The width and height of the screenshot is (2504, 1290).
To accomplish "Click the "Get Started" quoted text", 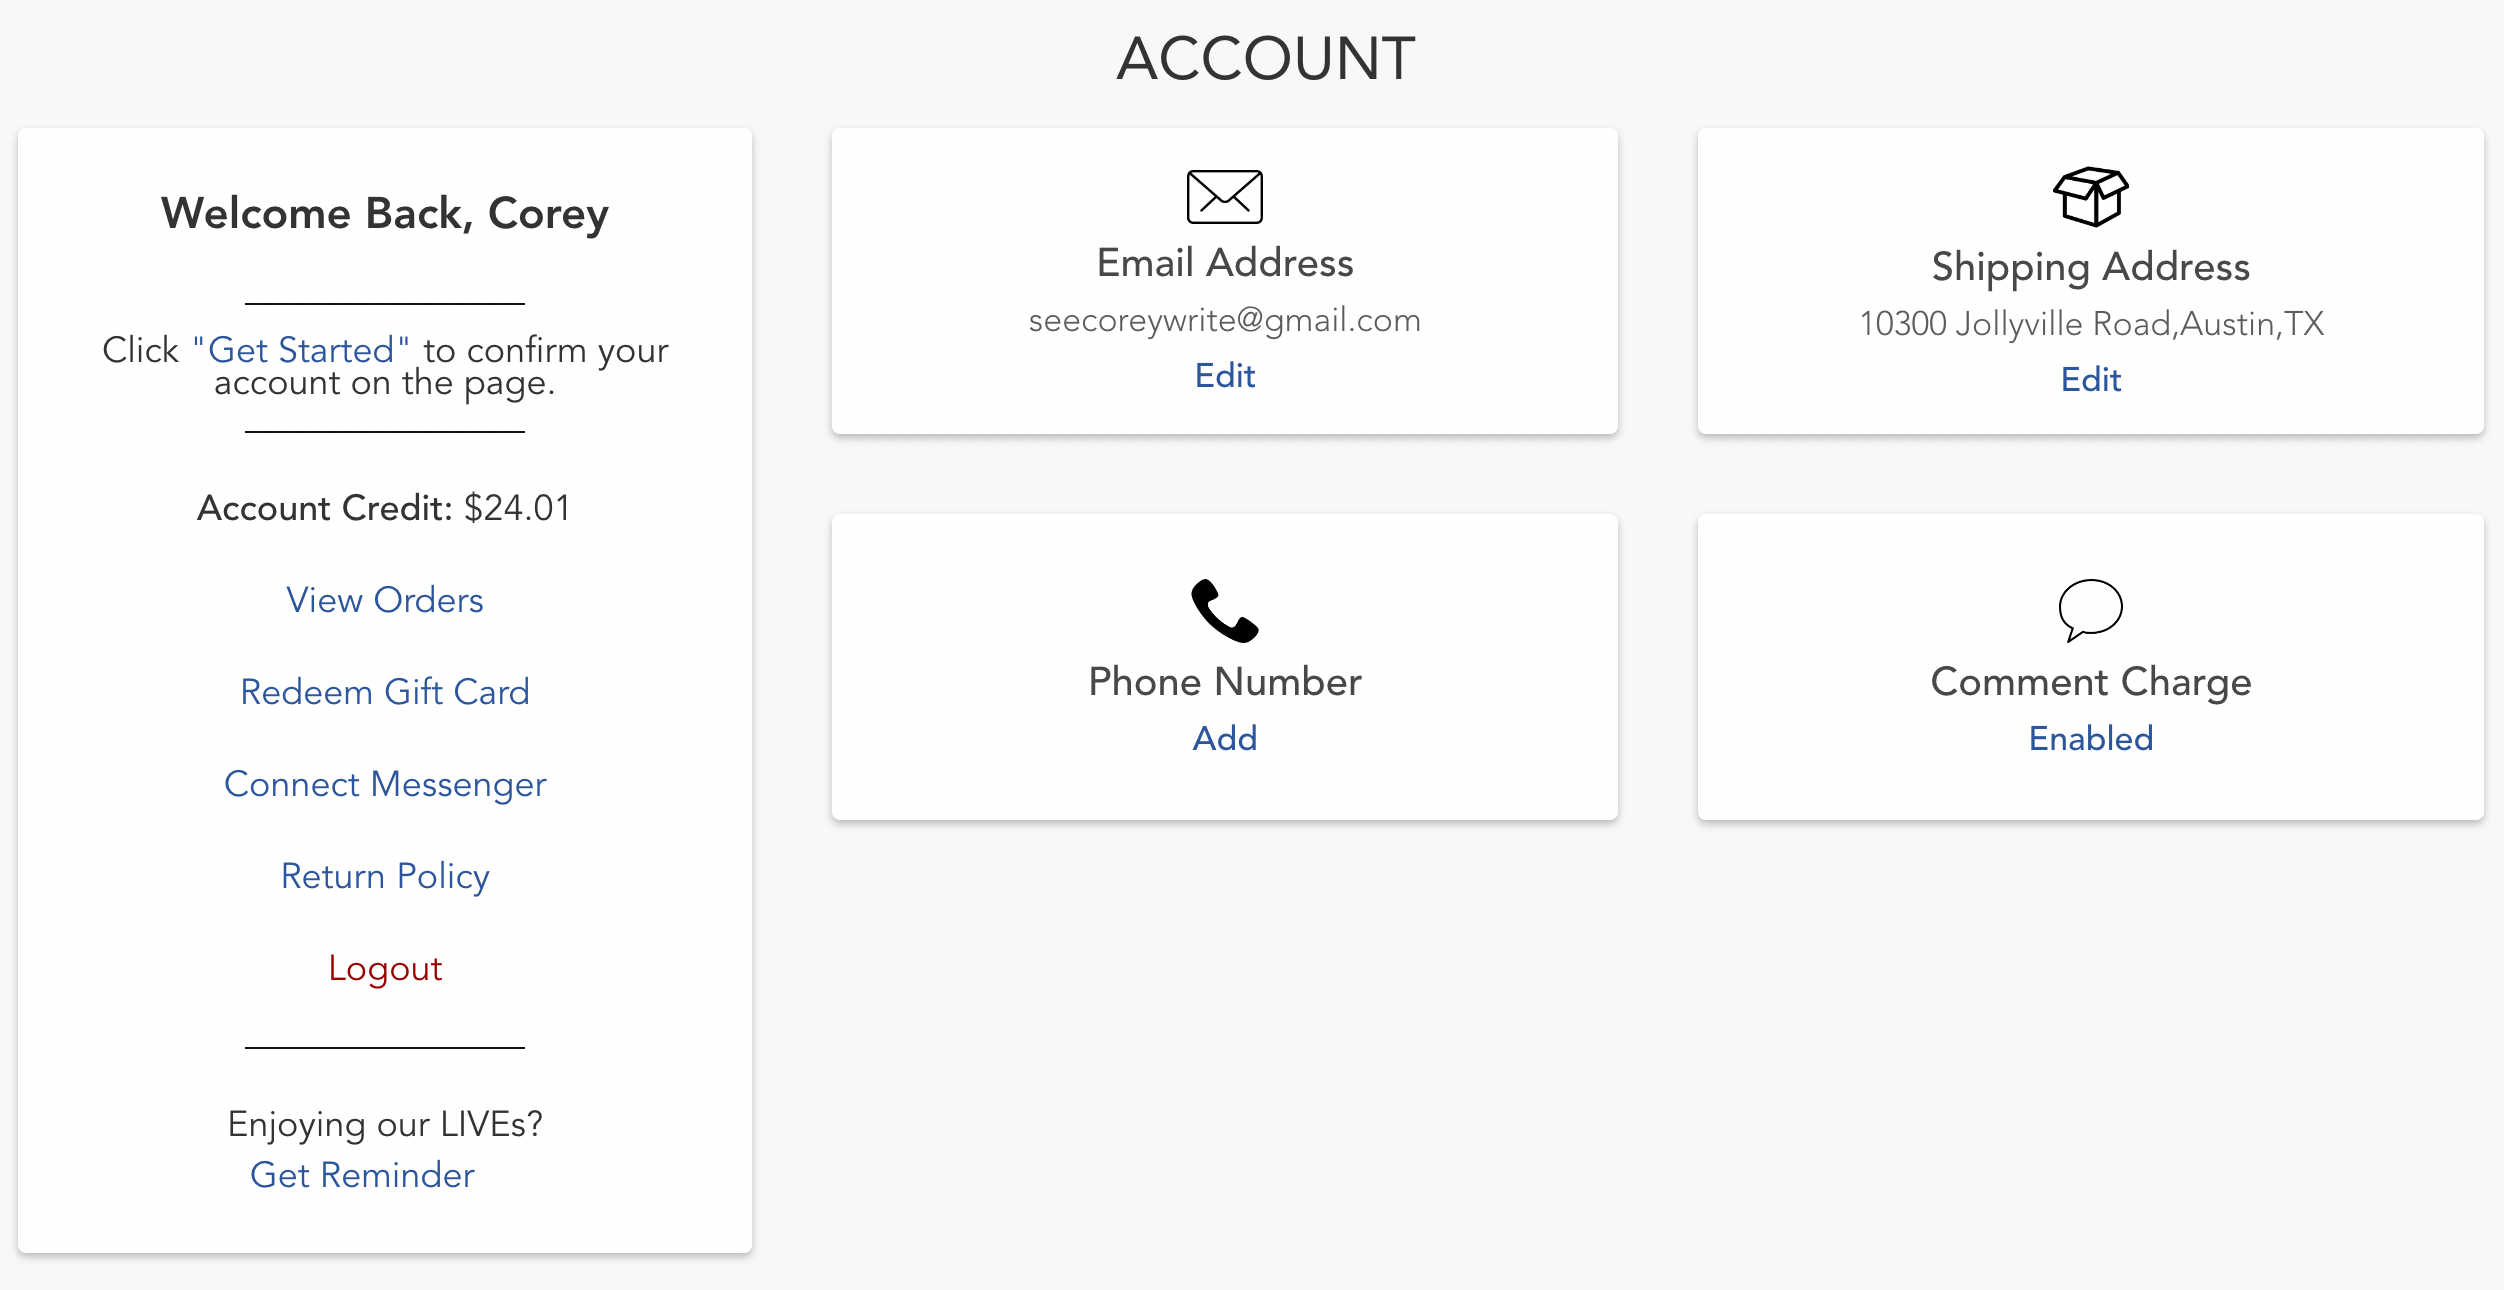I will click(301, 350).
